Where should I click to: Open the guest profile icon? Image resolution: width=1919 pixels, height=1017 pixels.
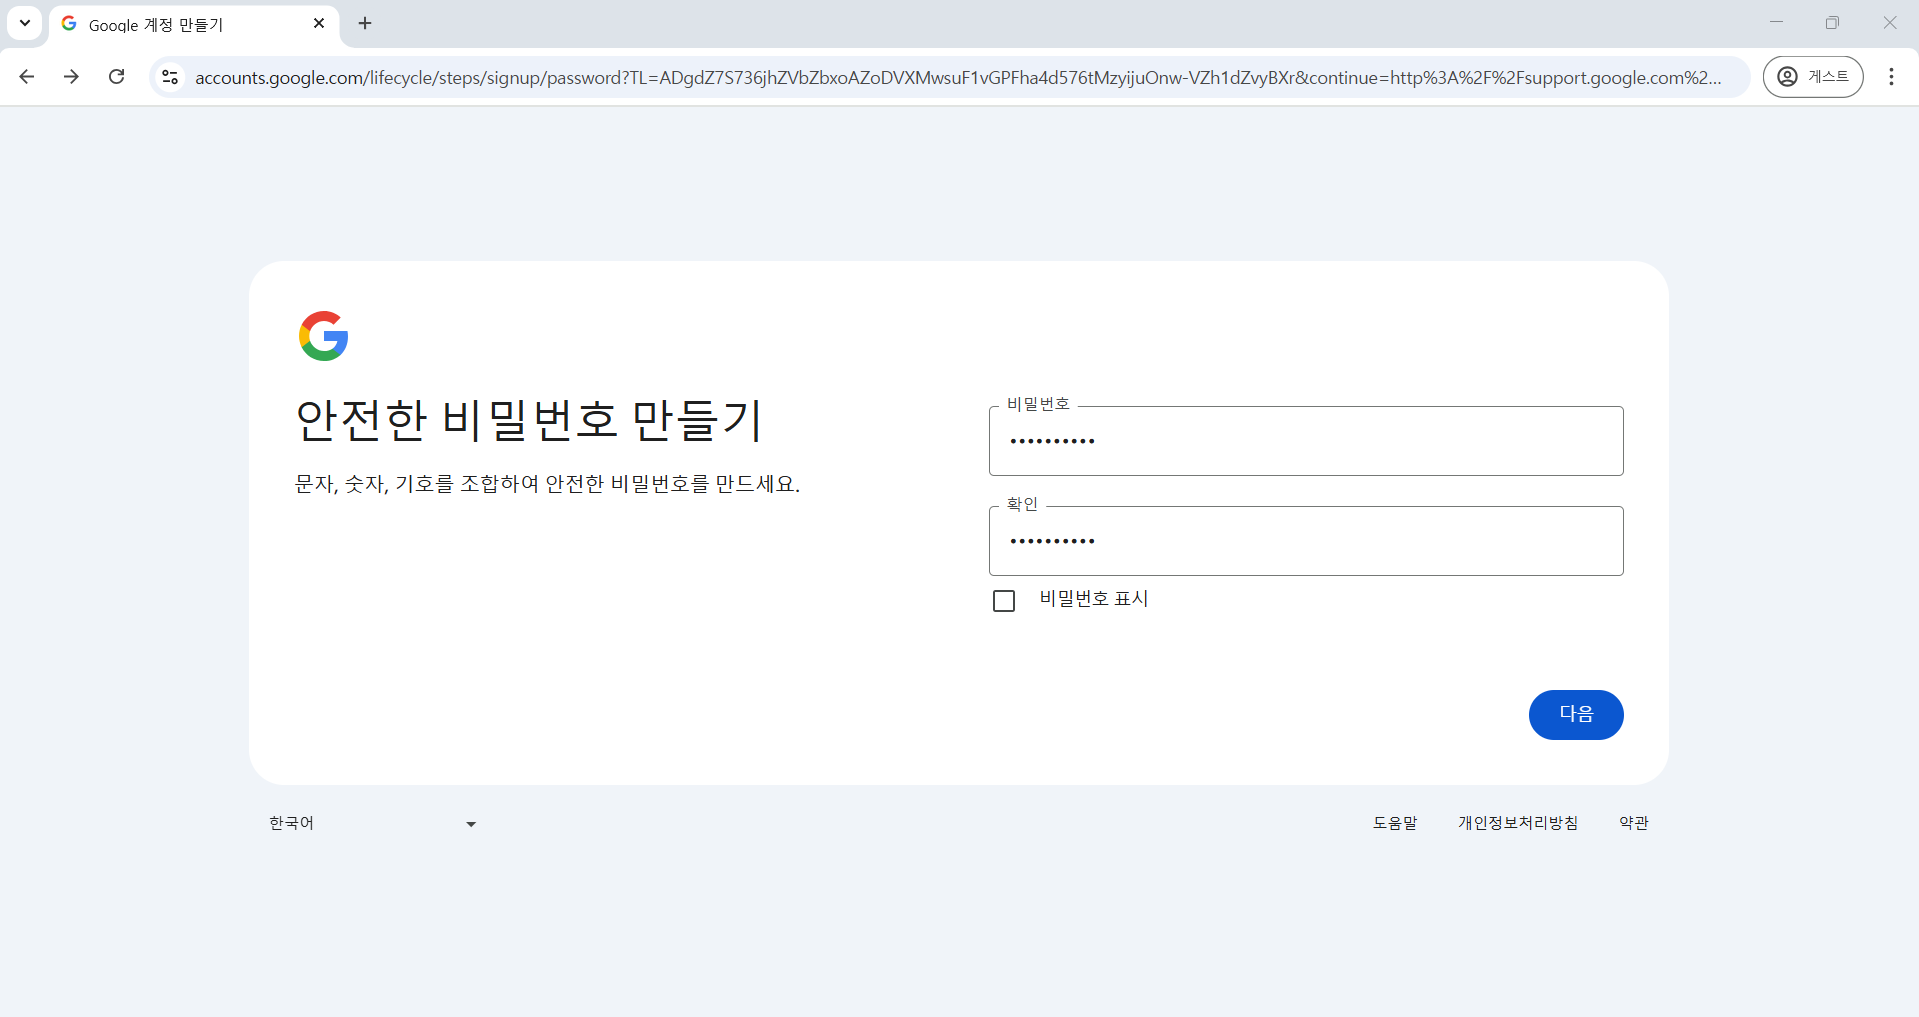1788,76
